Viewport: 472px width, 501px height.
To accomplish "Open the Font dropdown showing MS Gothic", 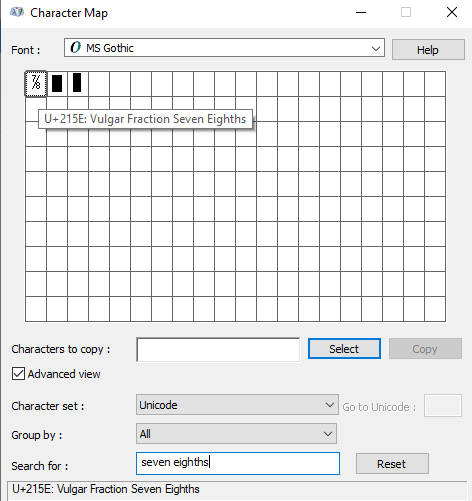I will [224, 48].
